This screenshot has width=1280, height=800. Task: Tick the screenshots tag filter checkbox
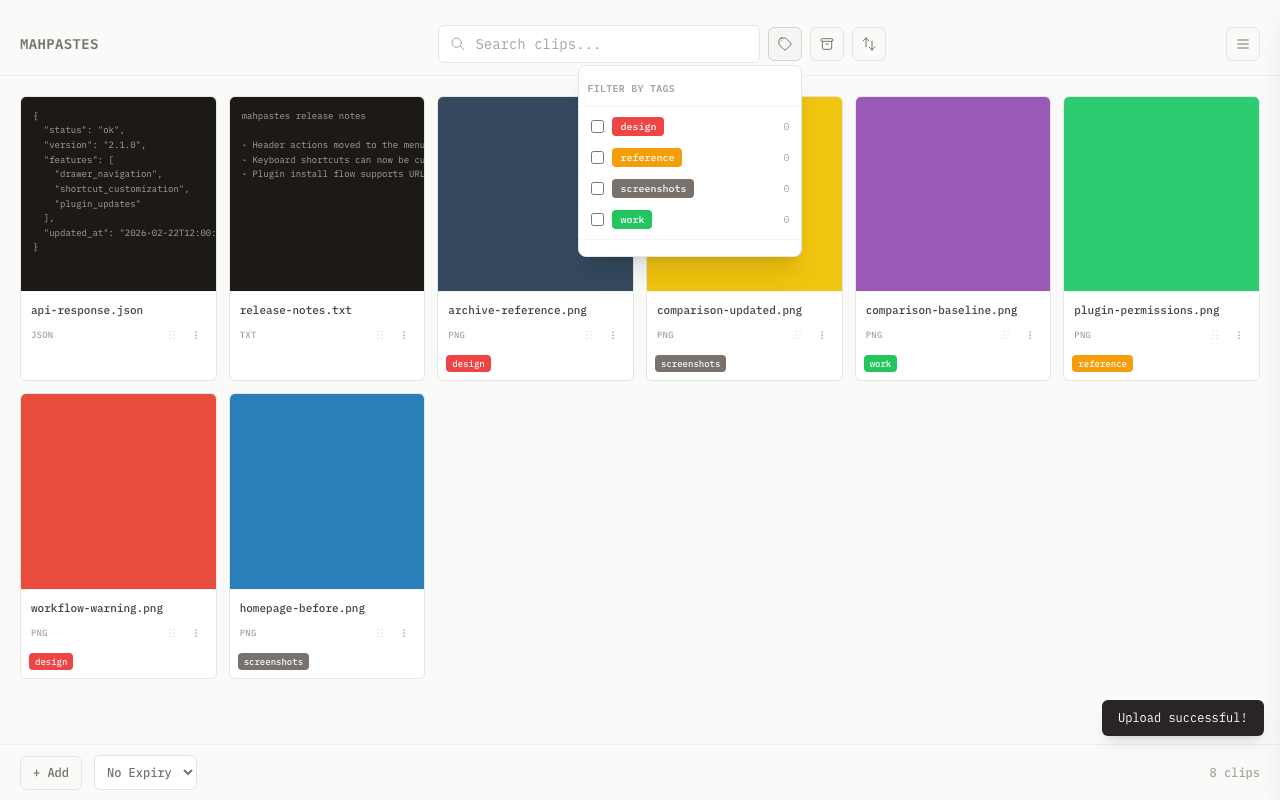coord(598,189)
